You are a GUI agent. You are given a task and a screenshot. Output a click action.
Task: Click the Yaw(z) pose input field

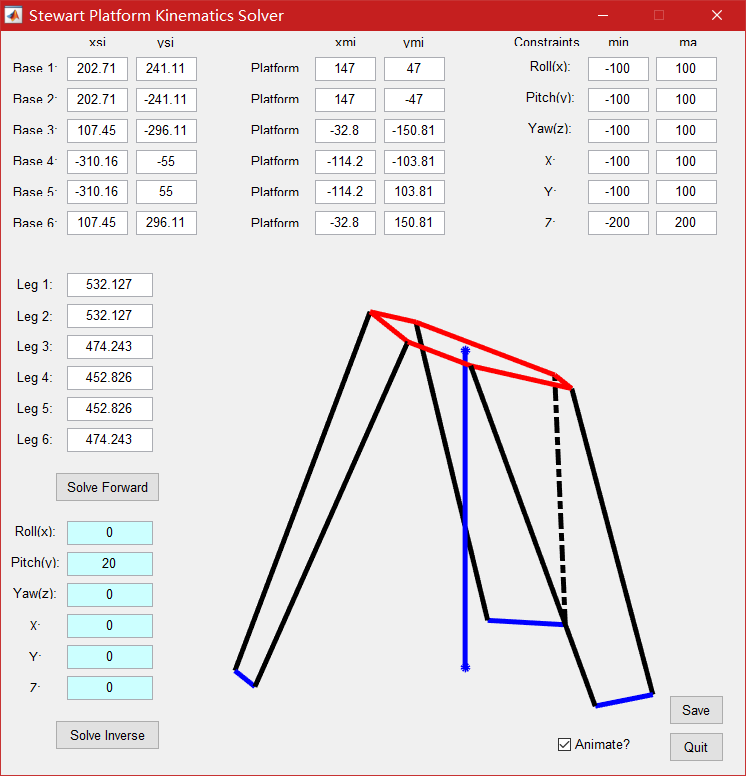click(x=109, y=595)
